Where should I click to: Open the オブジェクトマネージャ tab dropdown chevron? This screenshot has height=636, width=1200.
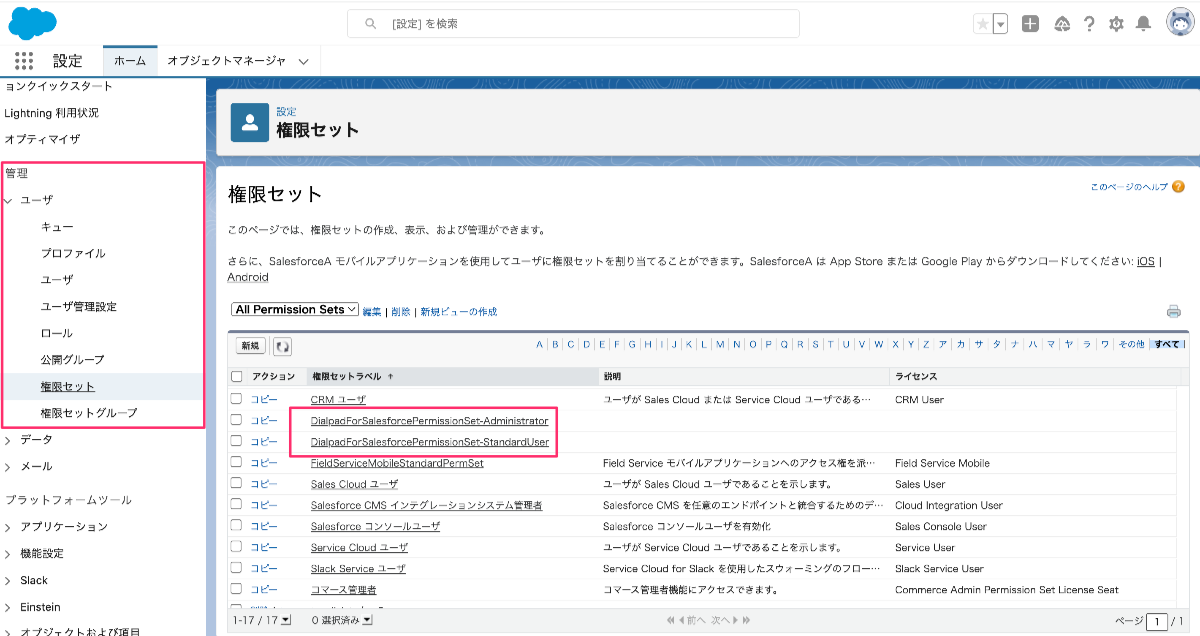[x=303, y=61]
